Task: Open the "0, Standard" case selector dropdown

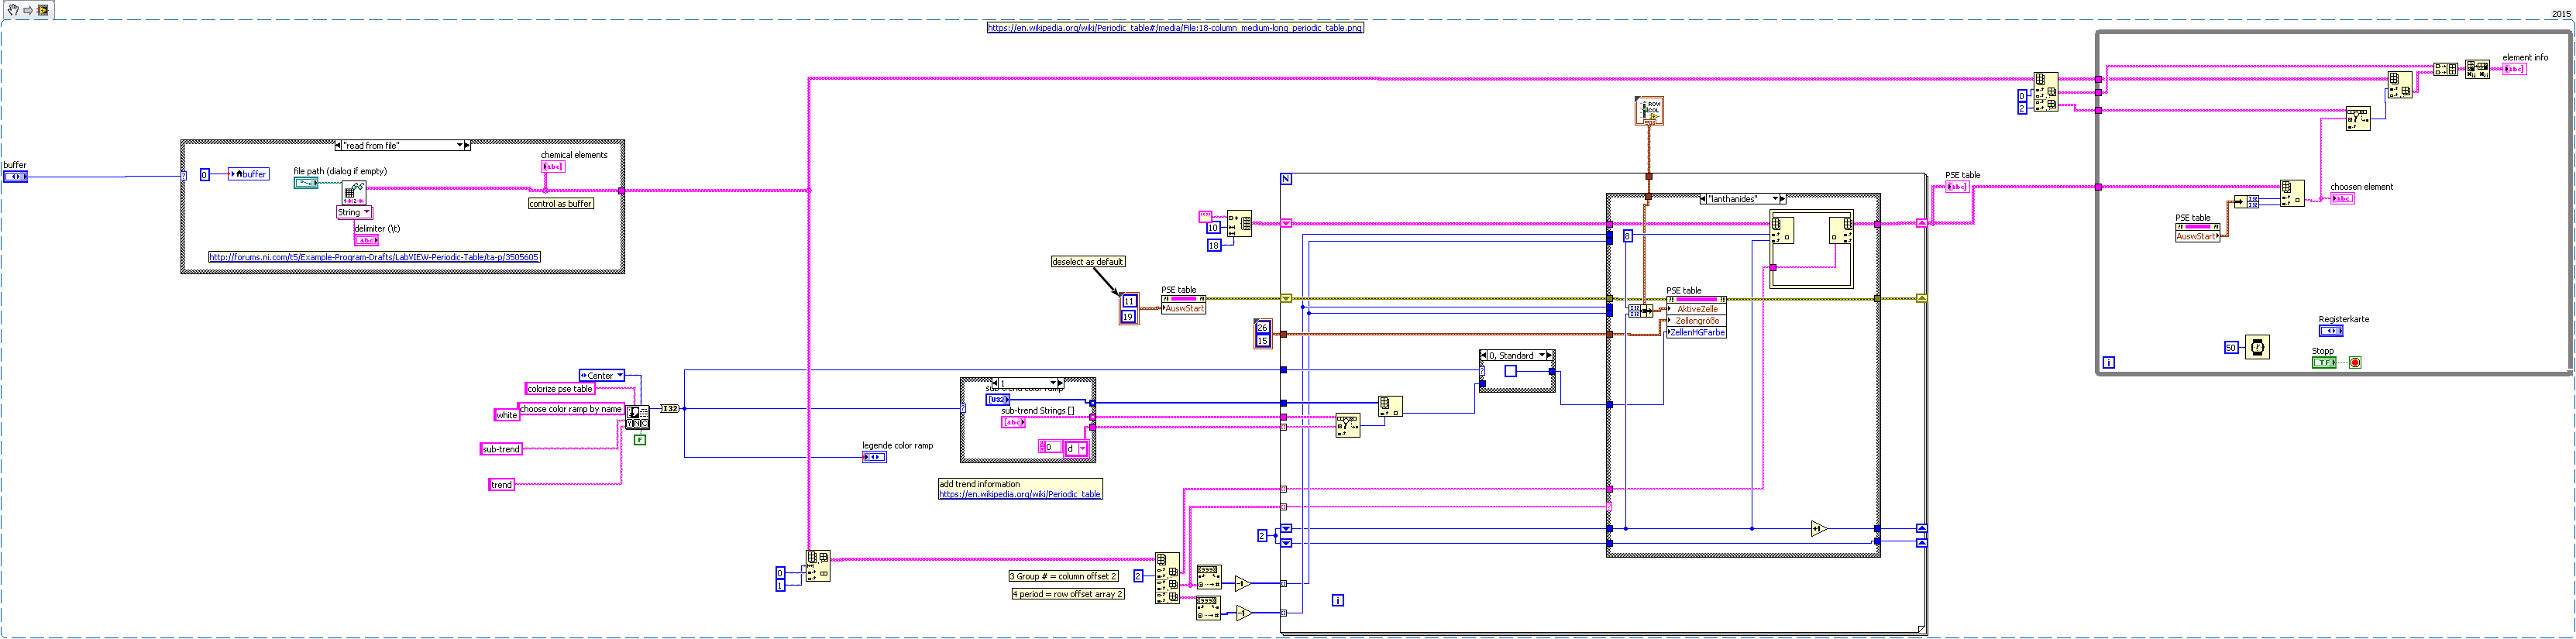Action: click(1543, 355)
